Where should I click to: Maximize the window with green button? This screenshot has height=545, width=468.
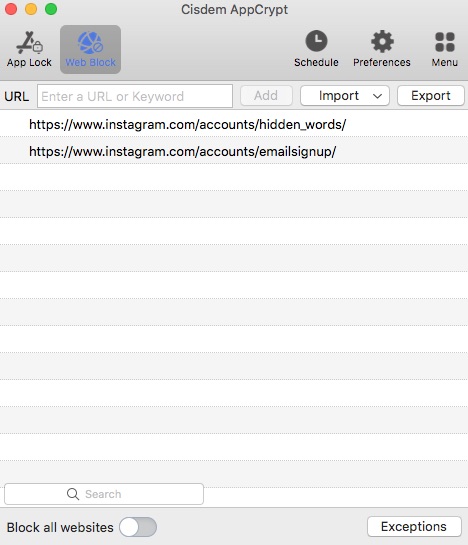pyautogui.click(x=51, y=9)
